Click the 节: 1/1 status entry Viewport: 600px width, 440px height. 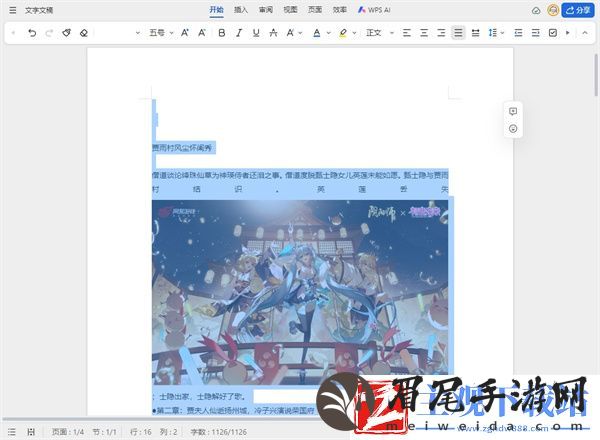(x=104, y=432)
